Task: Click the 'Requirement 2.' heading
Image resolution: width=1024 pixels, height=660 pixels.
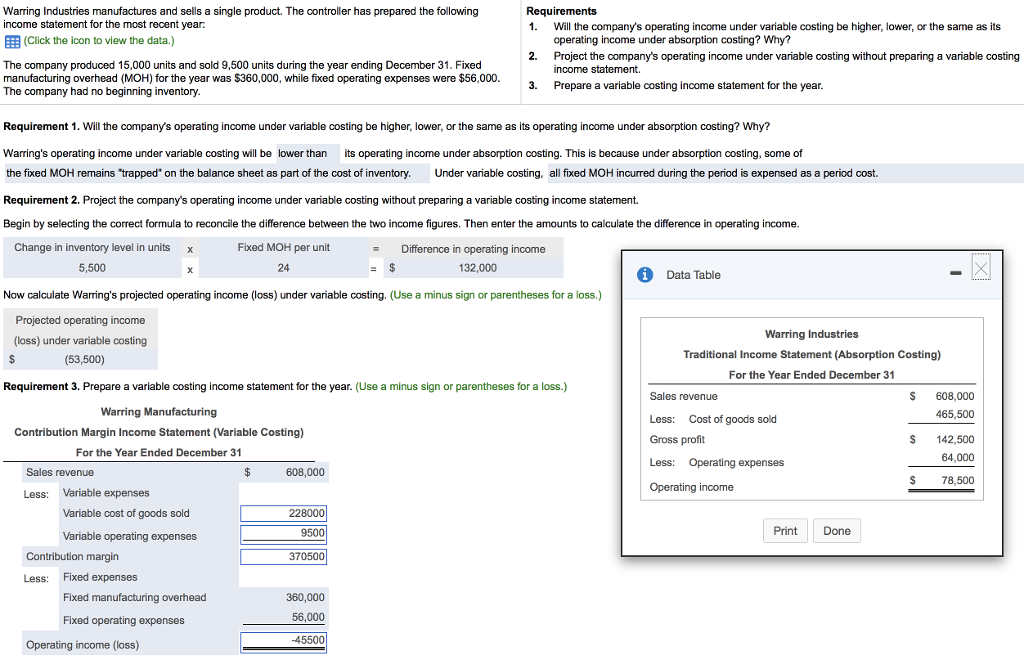Action: click(42, 200)
